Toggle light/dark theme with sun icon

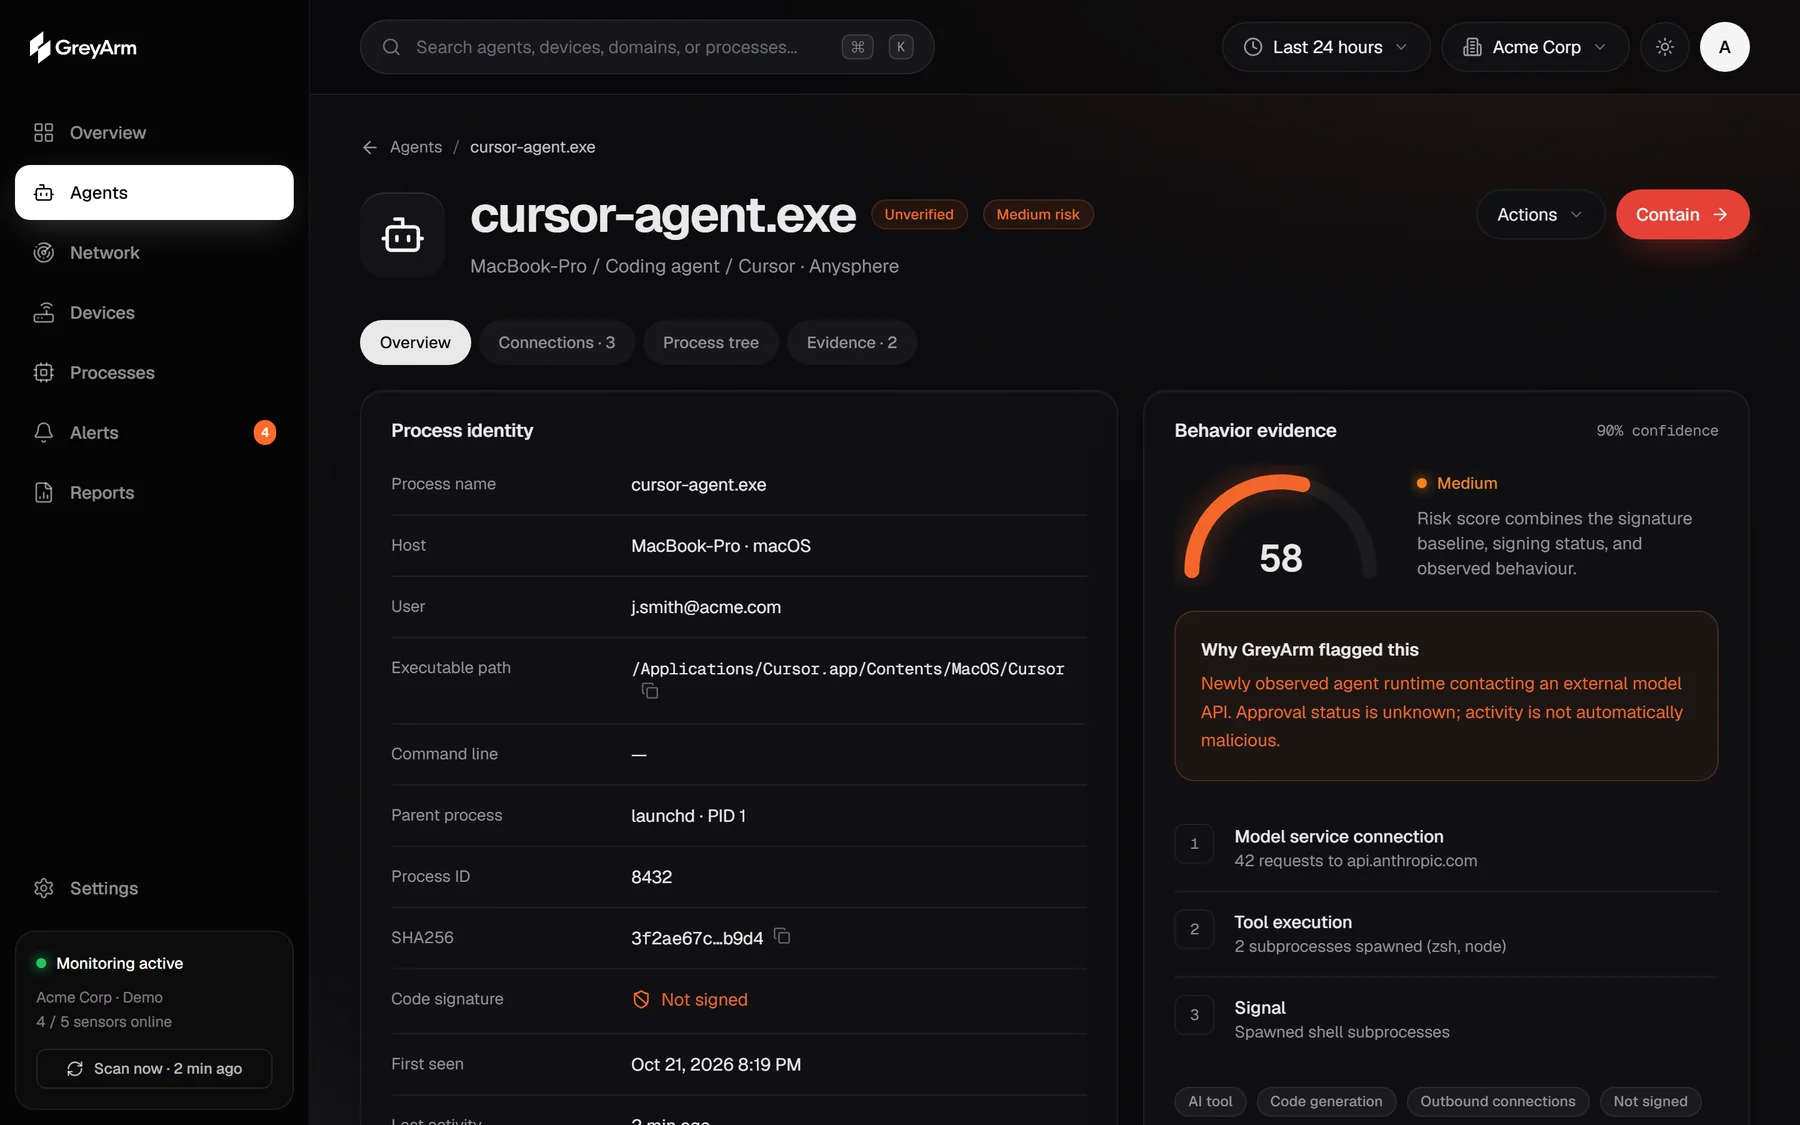(1665, 47)
